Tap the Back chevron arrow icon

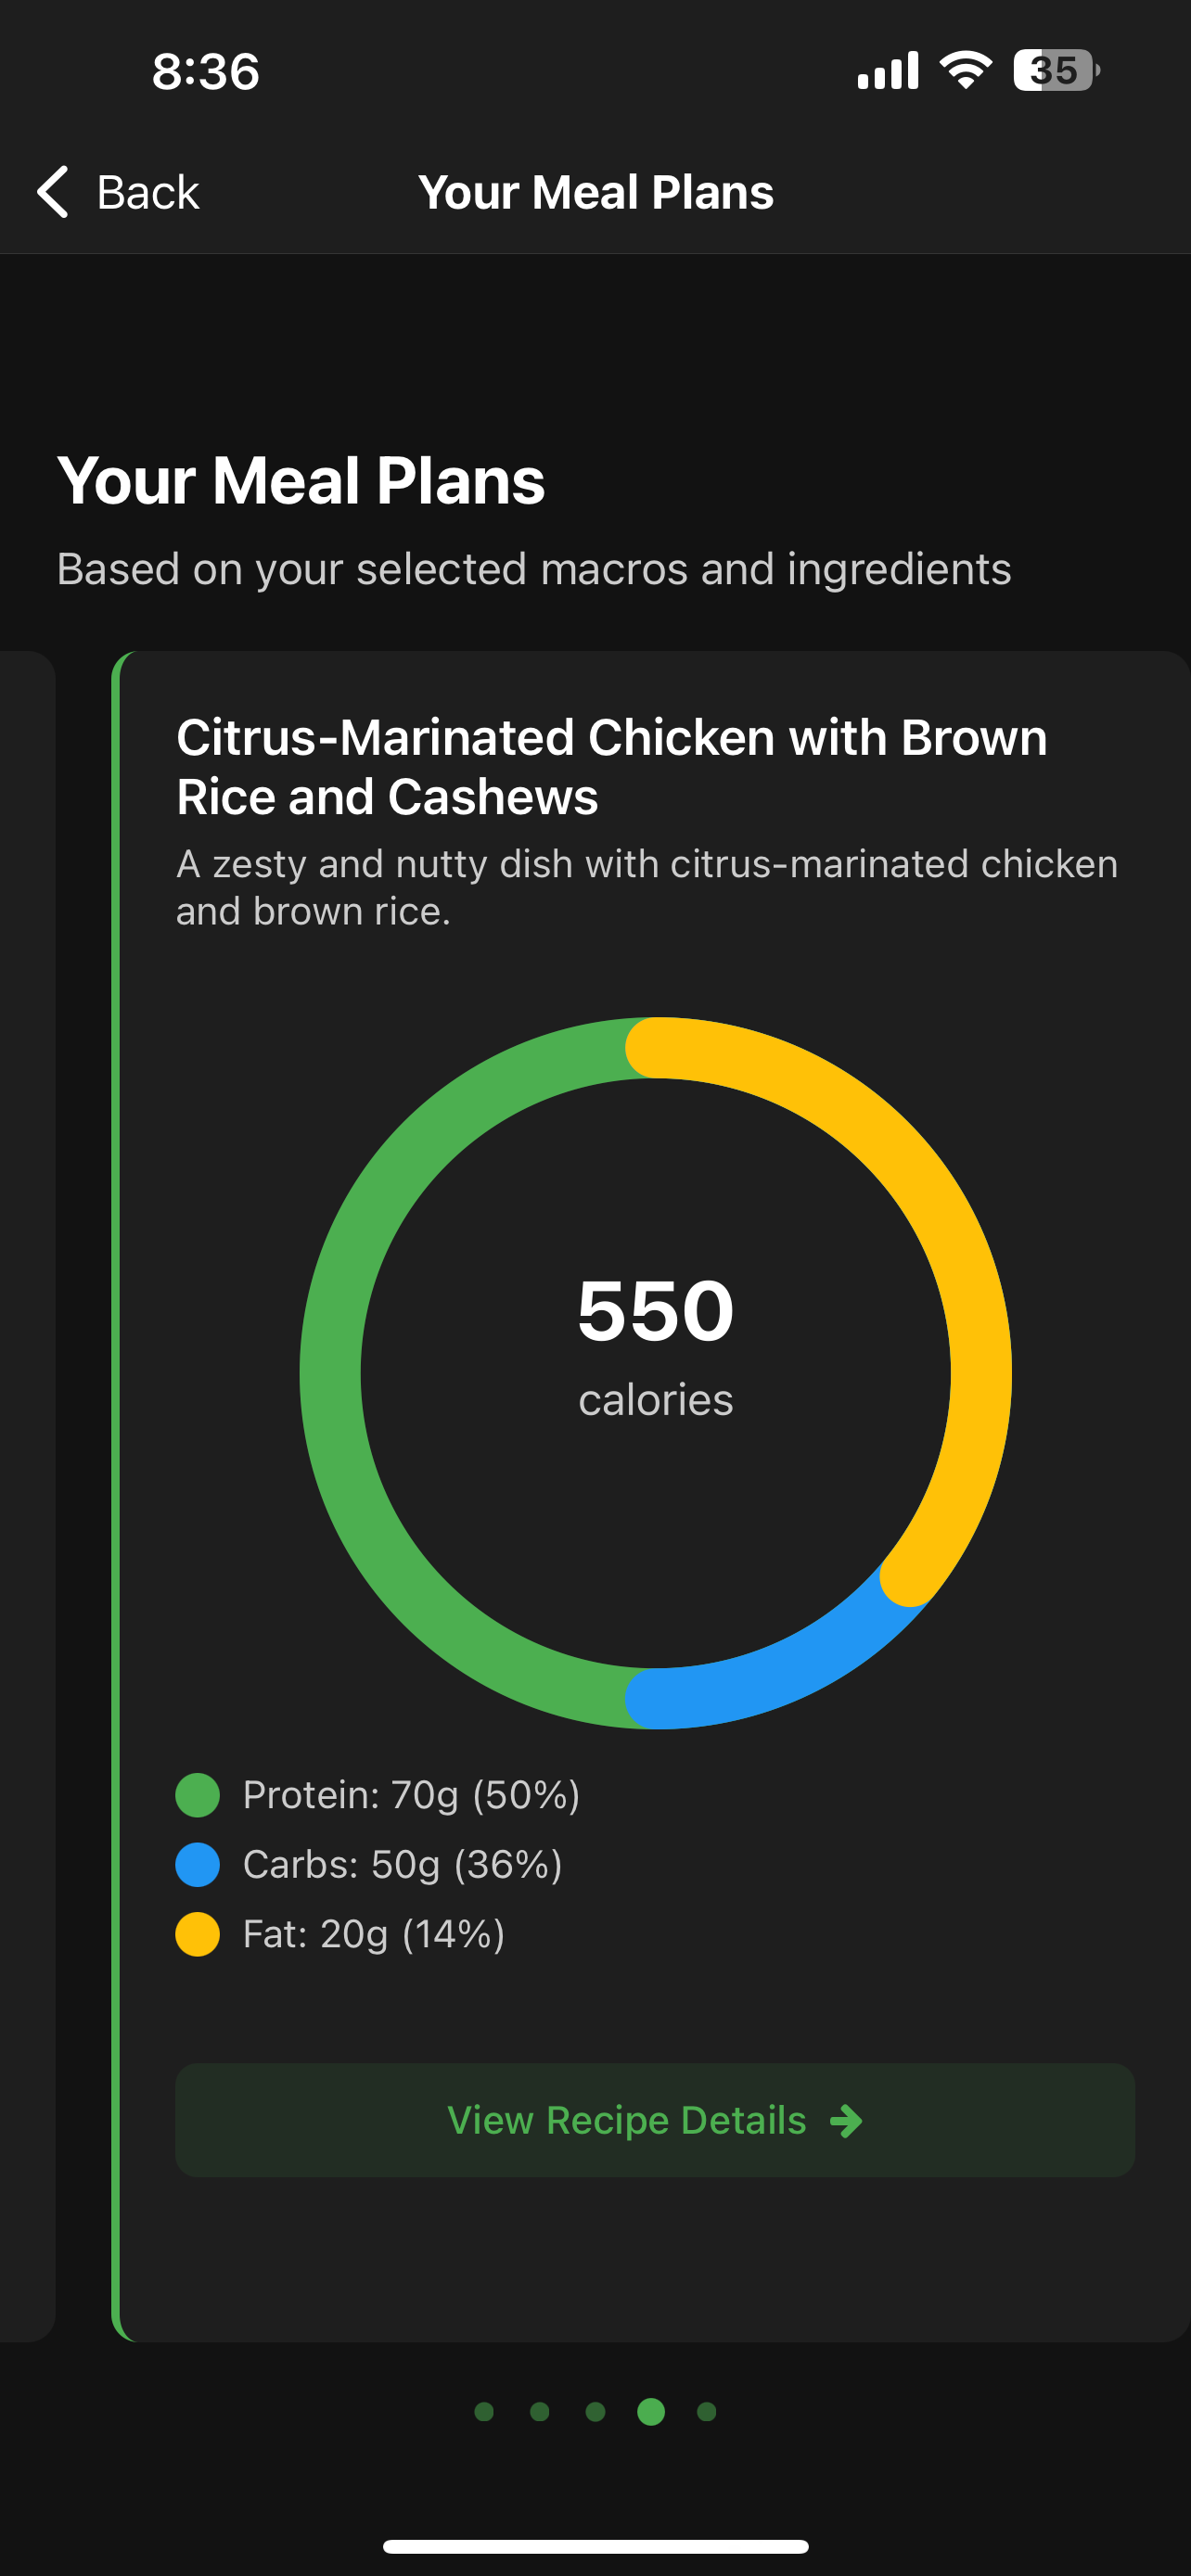(x=53, y=191)
